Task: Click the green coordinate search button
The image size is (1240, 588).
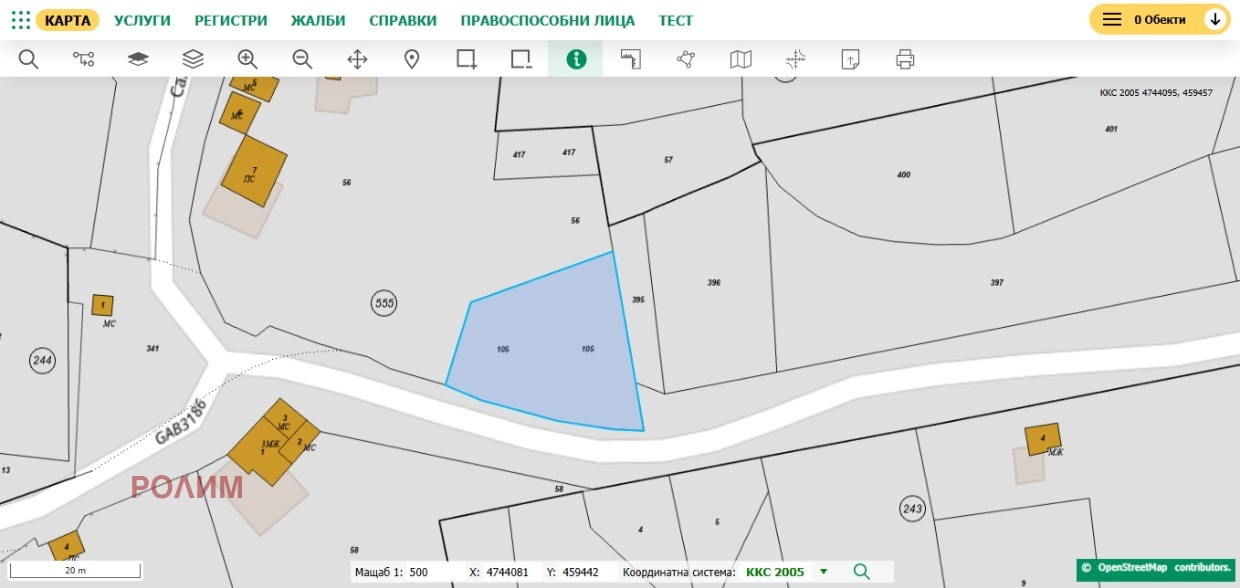Action: coord(861,572)
